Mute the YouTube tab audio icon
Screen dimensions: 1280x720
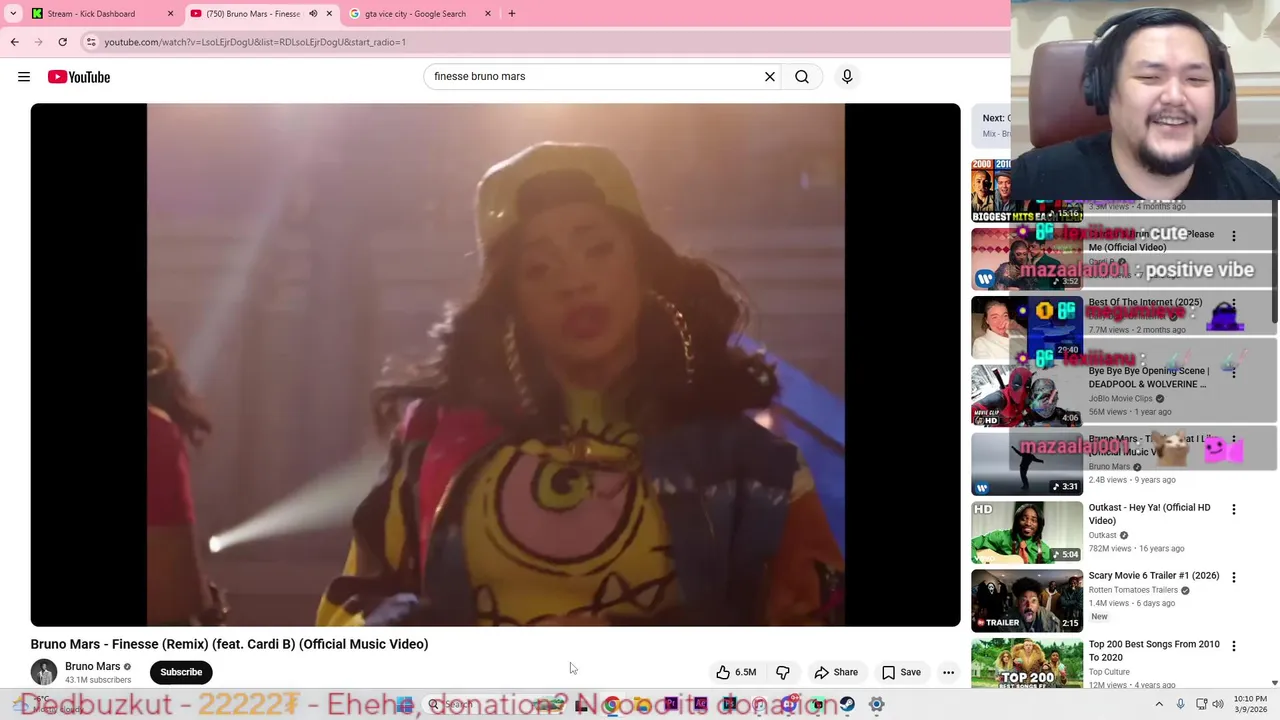point(313,14)
